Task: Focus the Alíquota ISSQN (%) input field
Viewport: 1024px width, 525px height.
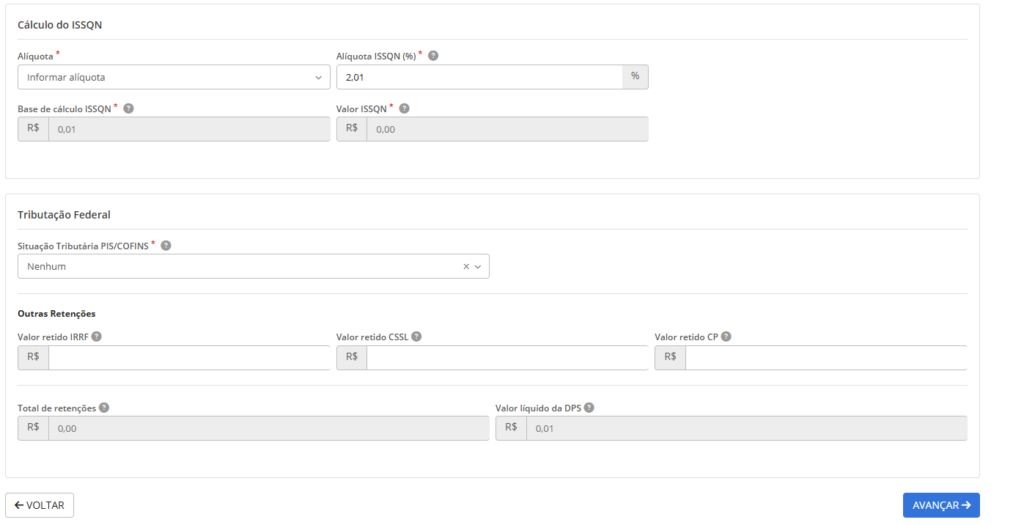Action: pos(479,77)
